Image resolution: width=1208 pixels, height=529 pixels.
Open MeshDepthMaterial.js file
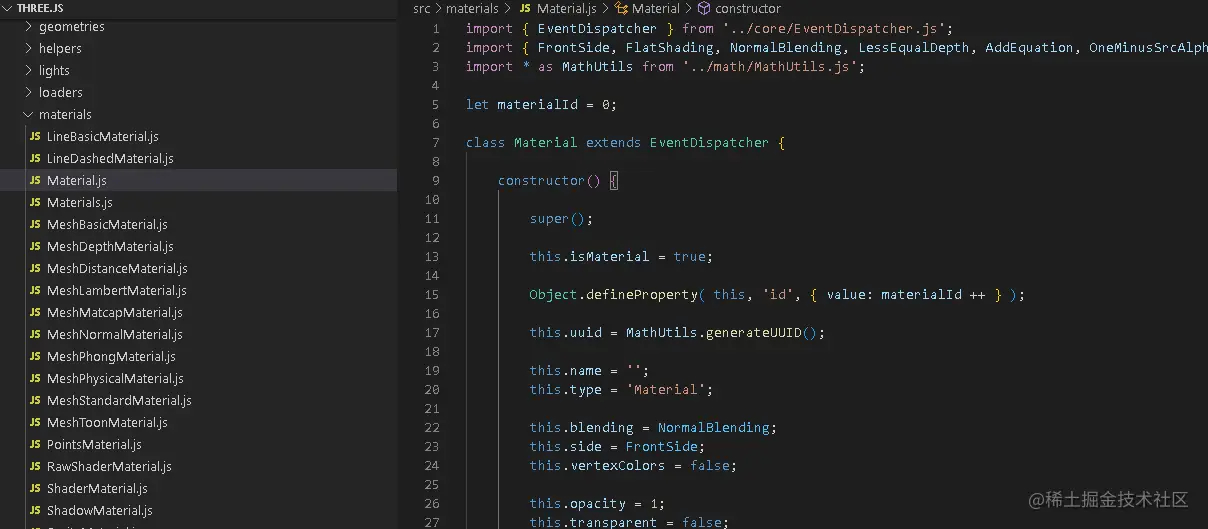tap(110, 246)
